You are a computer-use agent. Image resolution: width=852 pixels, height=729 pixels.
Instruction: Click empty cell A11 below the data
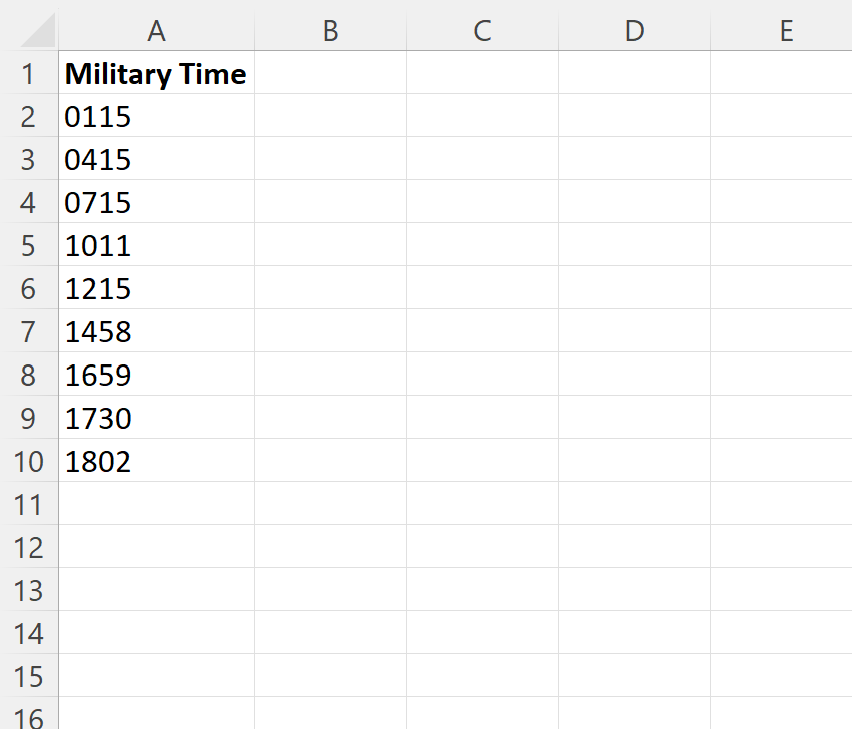coord(156,504)
